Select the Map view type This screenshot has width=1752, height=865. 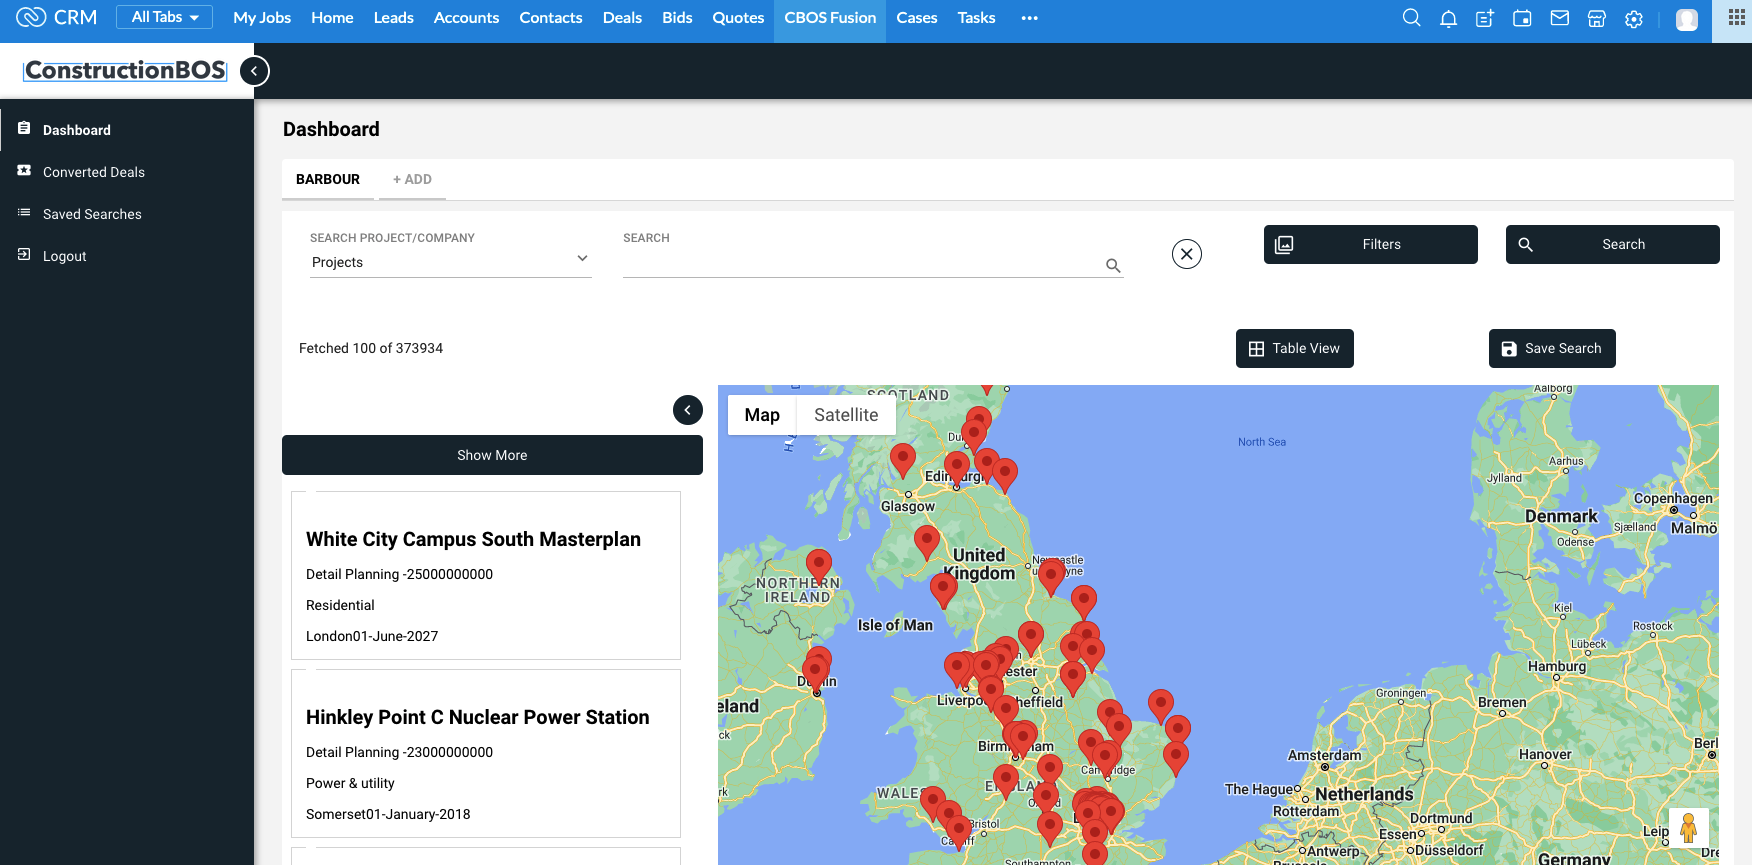761,415
